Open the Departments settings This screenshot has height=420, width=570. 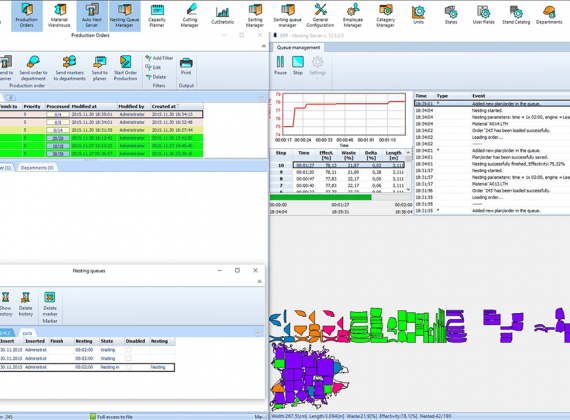[x=549, y=15]
